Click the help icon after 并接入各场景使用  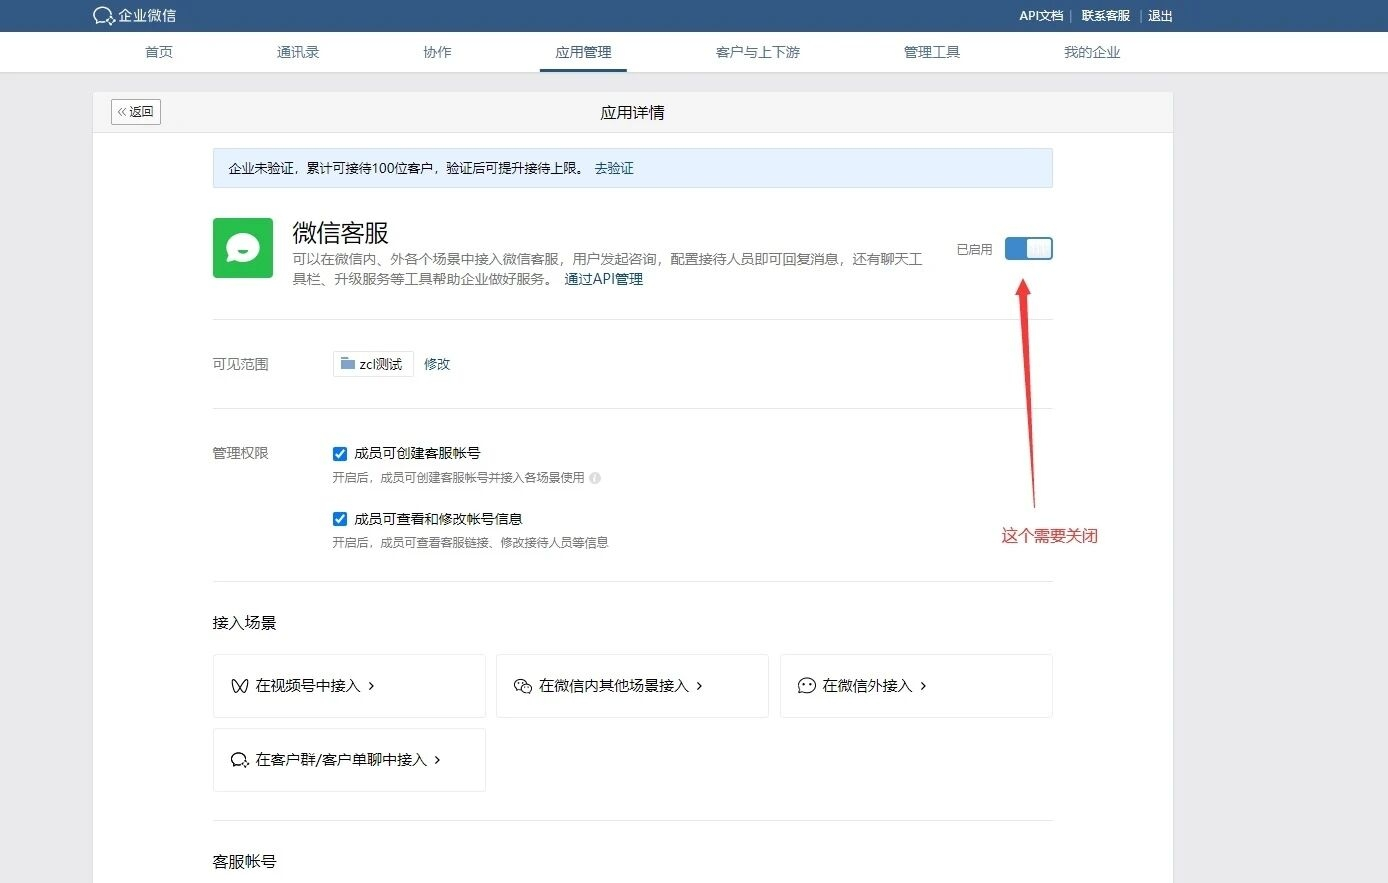[x=595, y=478]
